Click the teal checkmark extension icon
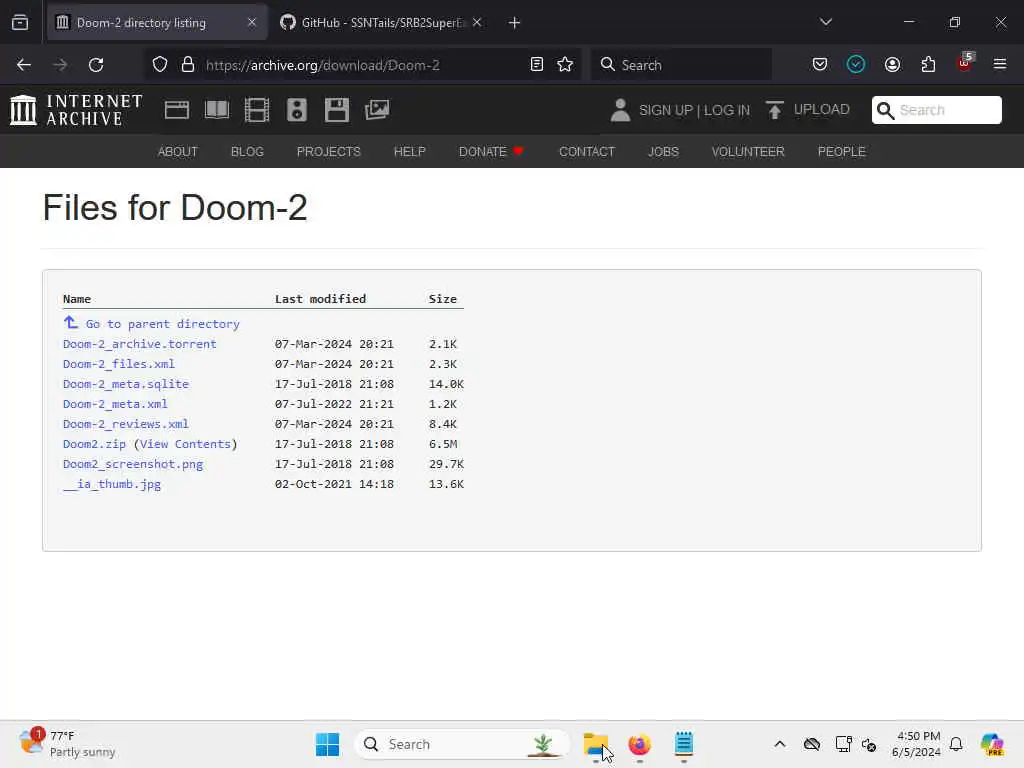The height and width of the screenshot is (768, 1024). [x=856, y=65]
